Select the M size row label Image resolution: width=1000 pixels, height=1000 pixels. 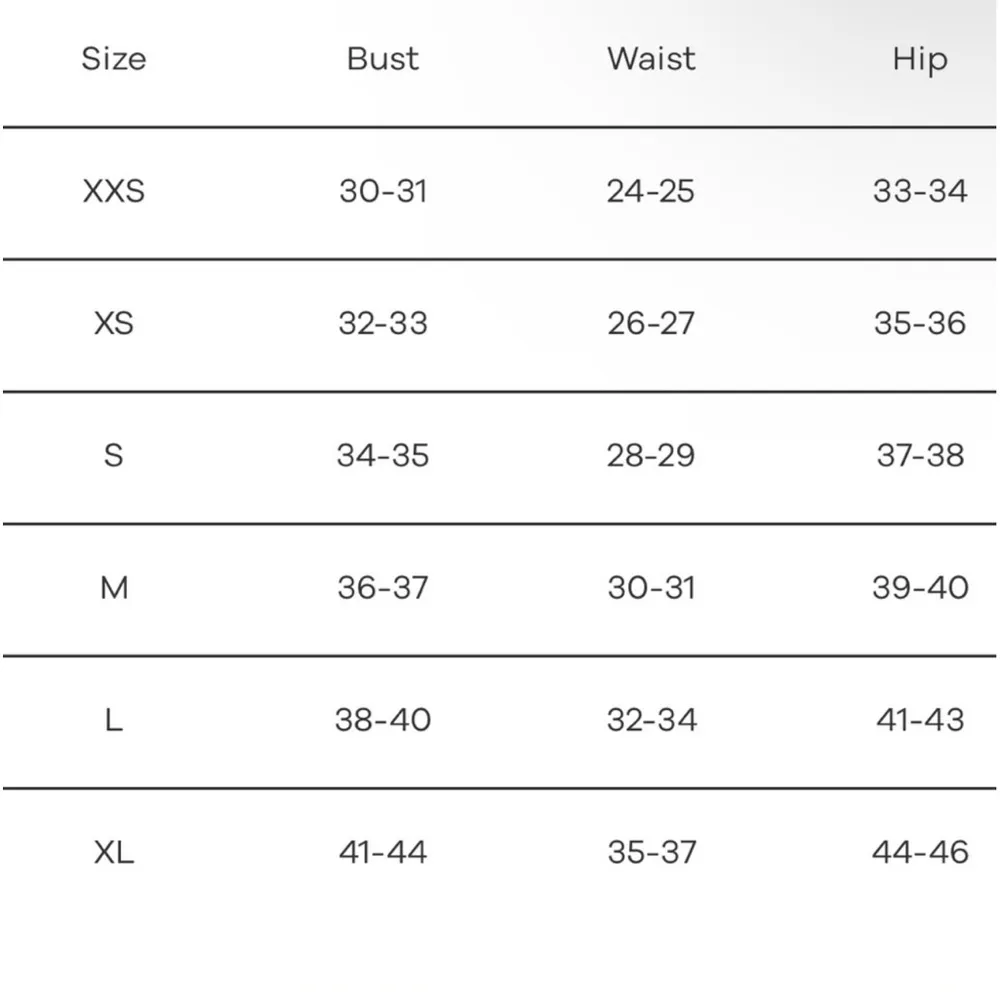(x=114, y=587)
